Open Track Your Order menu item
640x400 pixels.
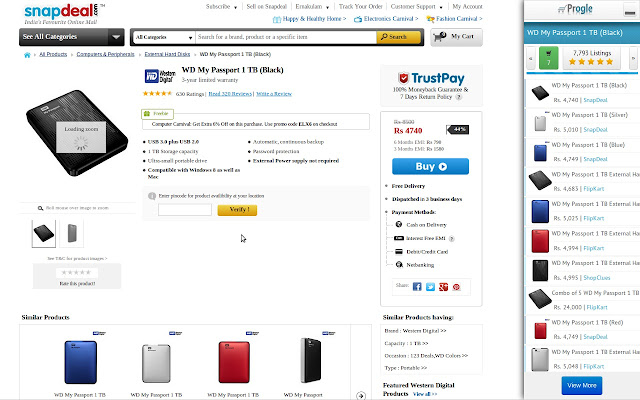[x=360, y=7]
